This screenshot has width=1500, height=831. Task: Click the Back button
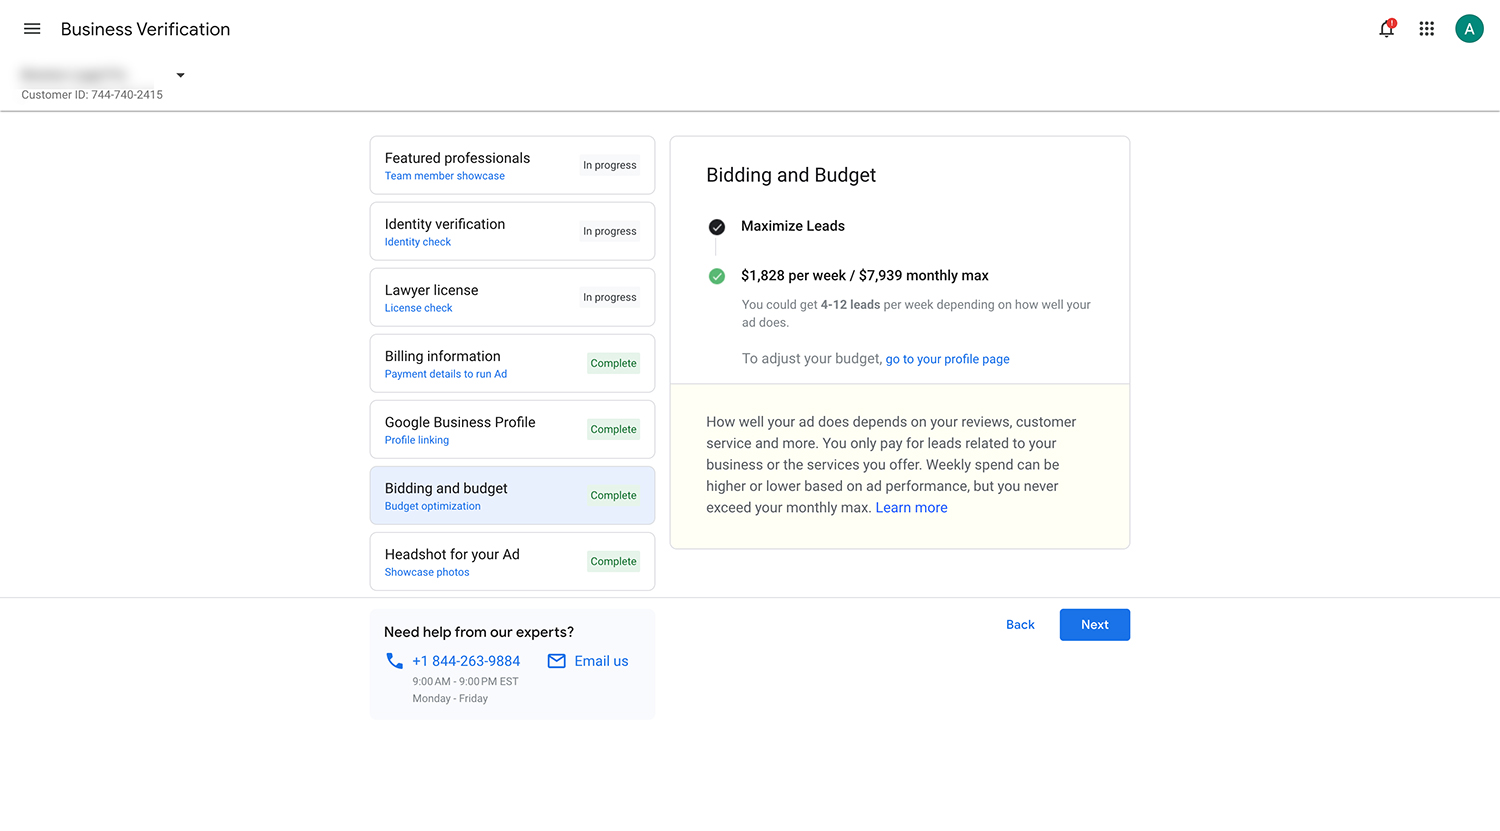(x=1020, y=625)
